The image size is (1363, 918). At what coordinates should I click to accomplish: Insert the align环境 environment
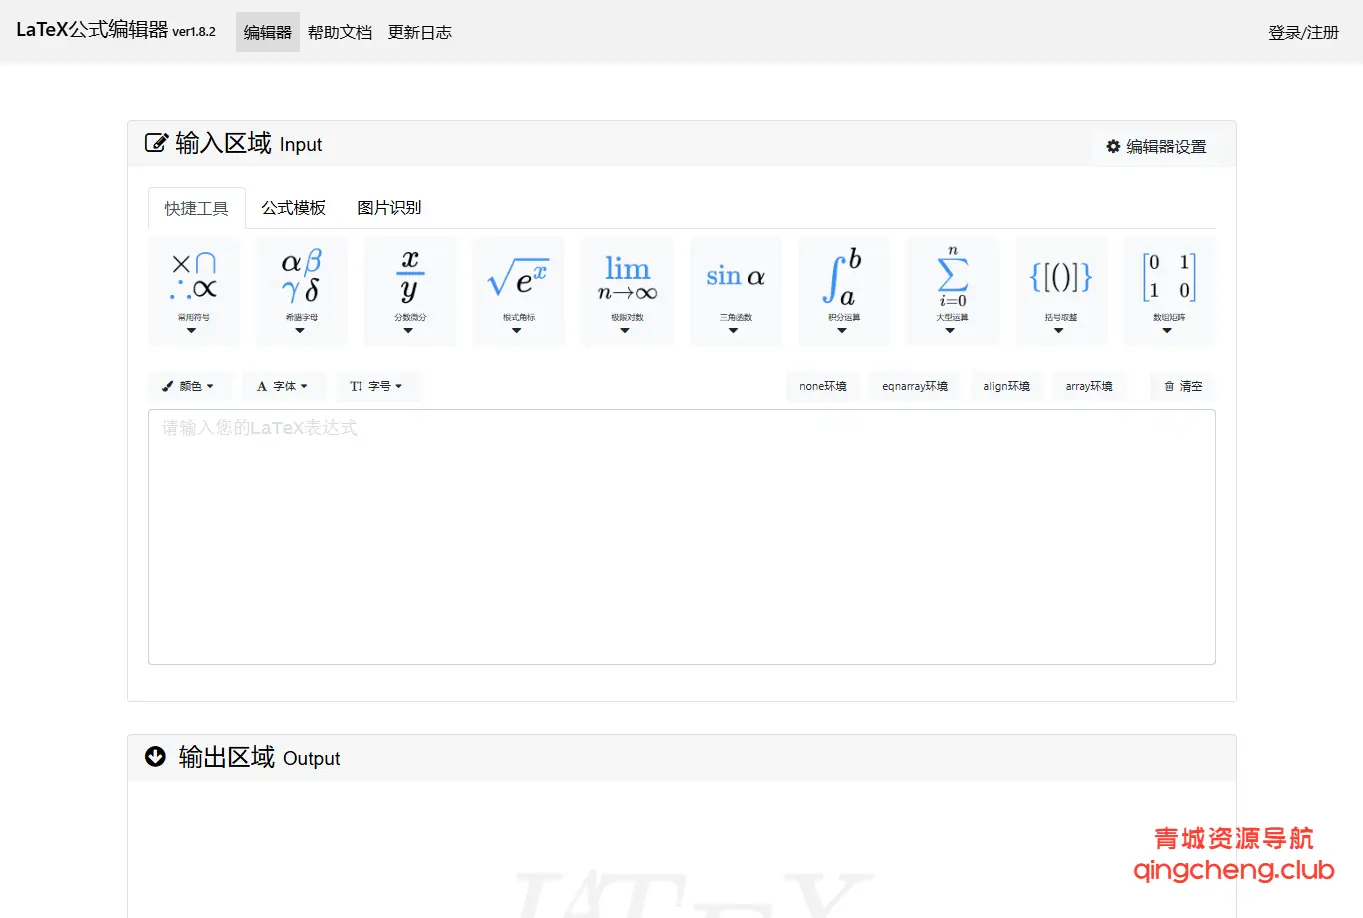click(x=1006, y=386)
